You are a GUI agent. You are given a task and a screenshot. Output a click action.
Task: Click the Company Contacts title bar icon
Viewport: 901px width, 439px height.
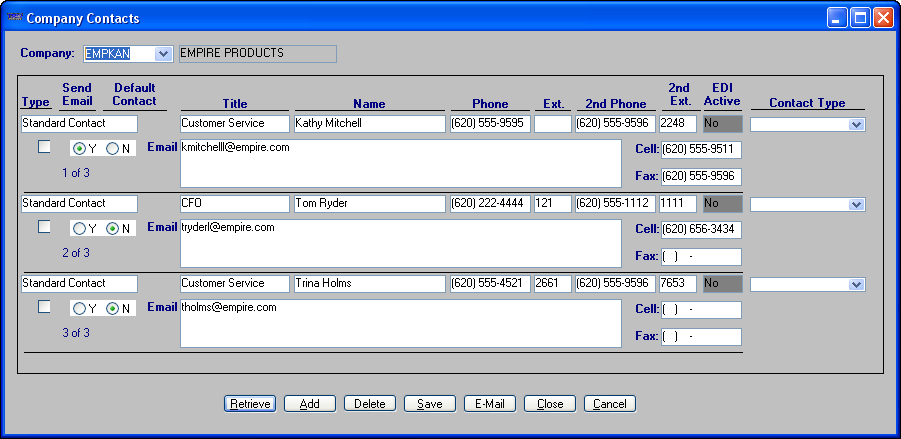13,18
